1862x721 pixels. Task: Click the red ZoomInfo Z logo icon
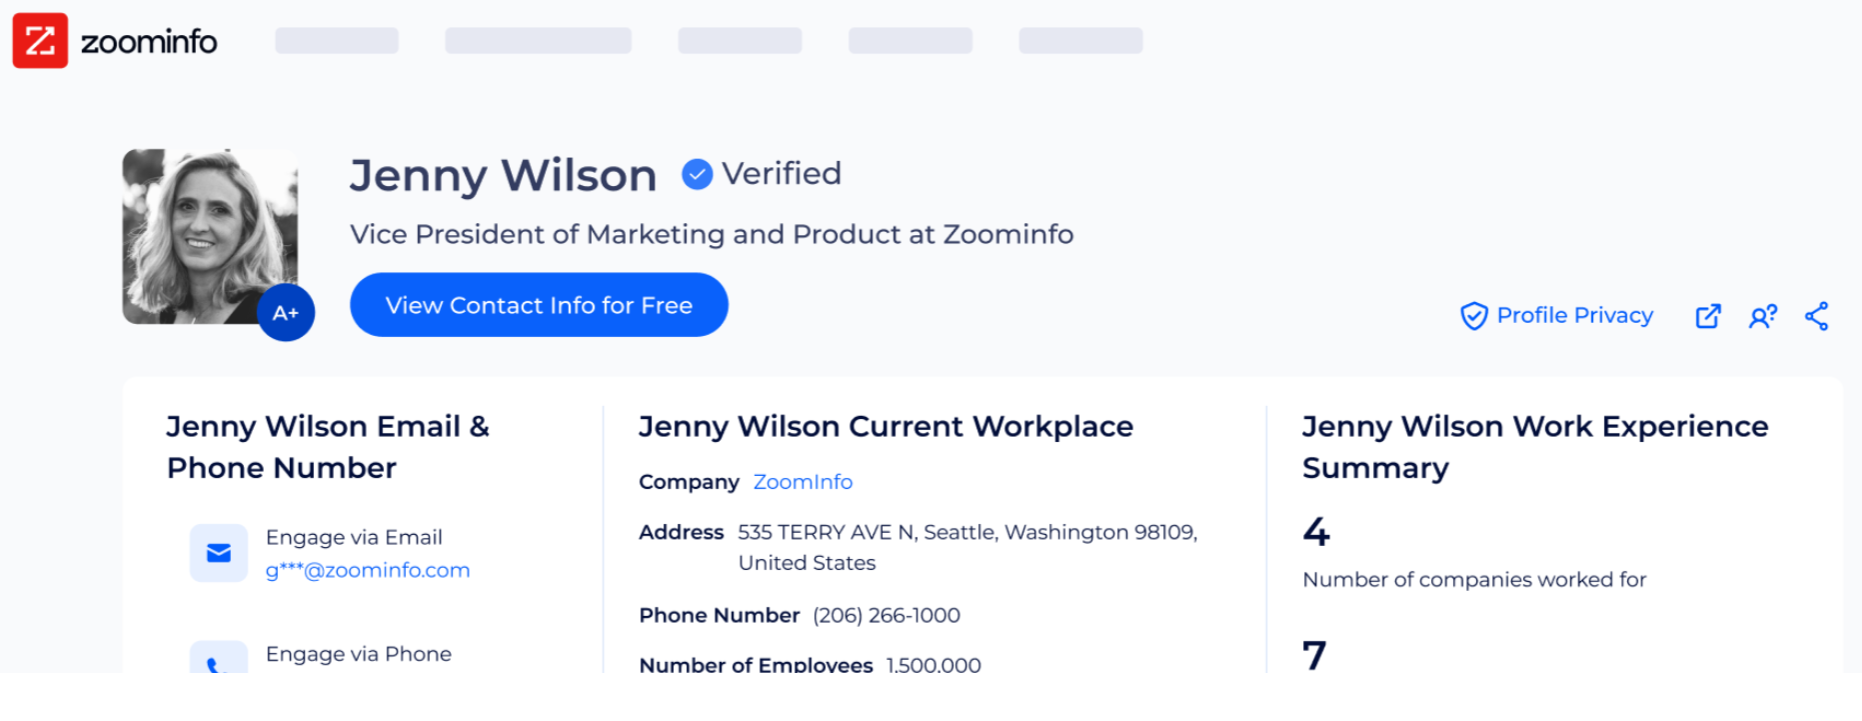[x=40, y=41]
